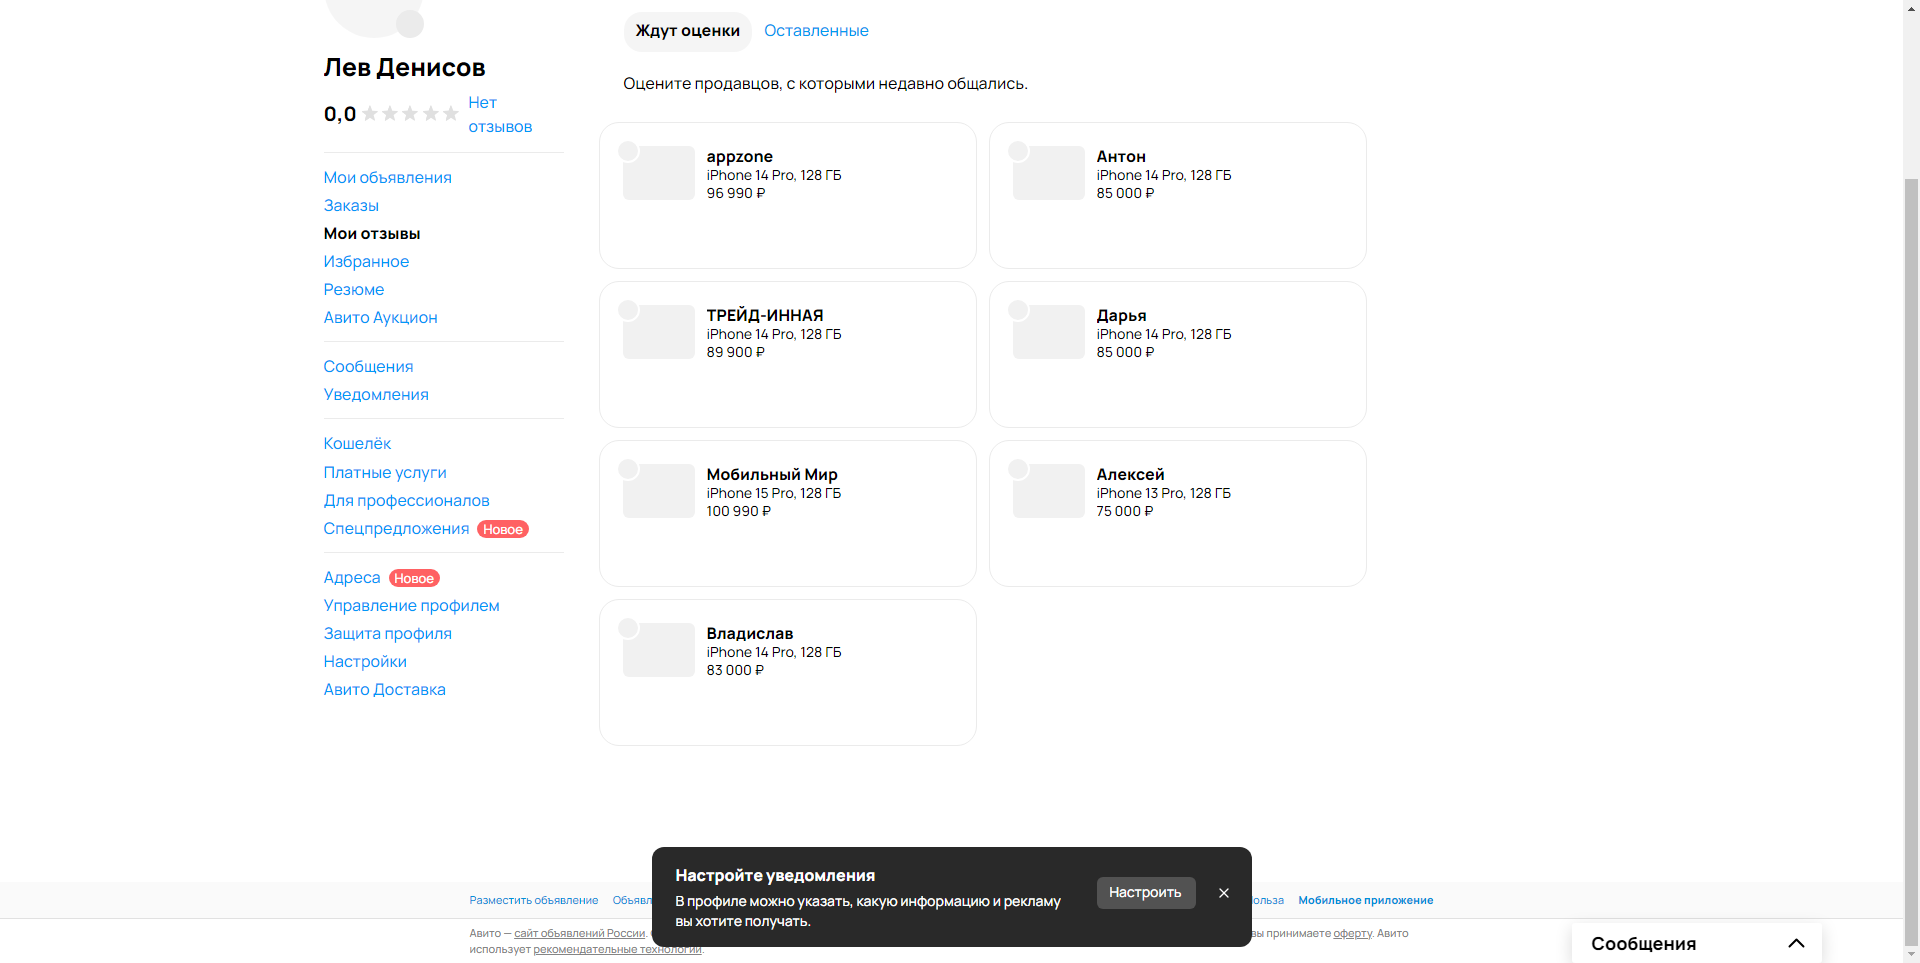Open Настройки in sidebar
This screenshot has height=963, width=1920.
(x=365, y=661)
